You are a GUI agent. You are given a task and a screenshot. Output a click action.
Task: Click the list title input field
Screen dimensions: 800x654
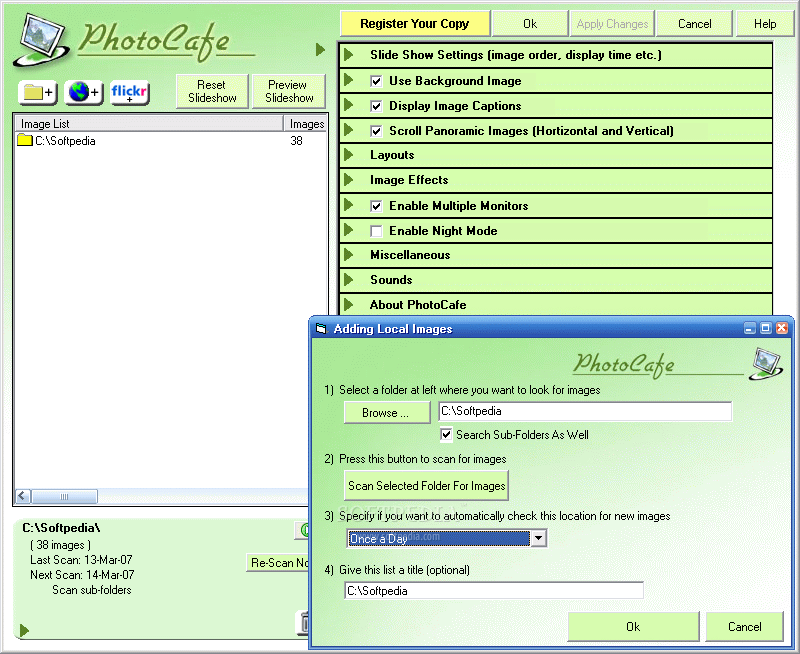(x=494, y=591)
